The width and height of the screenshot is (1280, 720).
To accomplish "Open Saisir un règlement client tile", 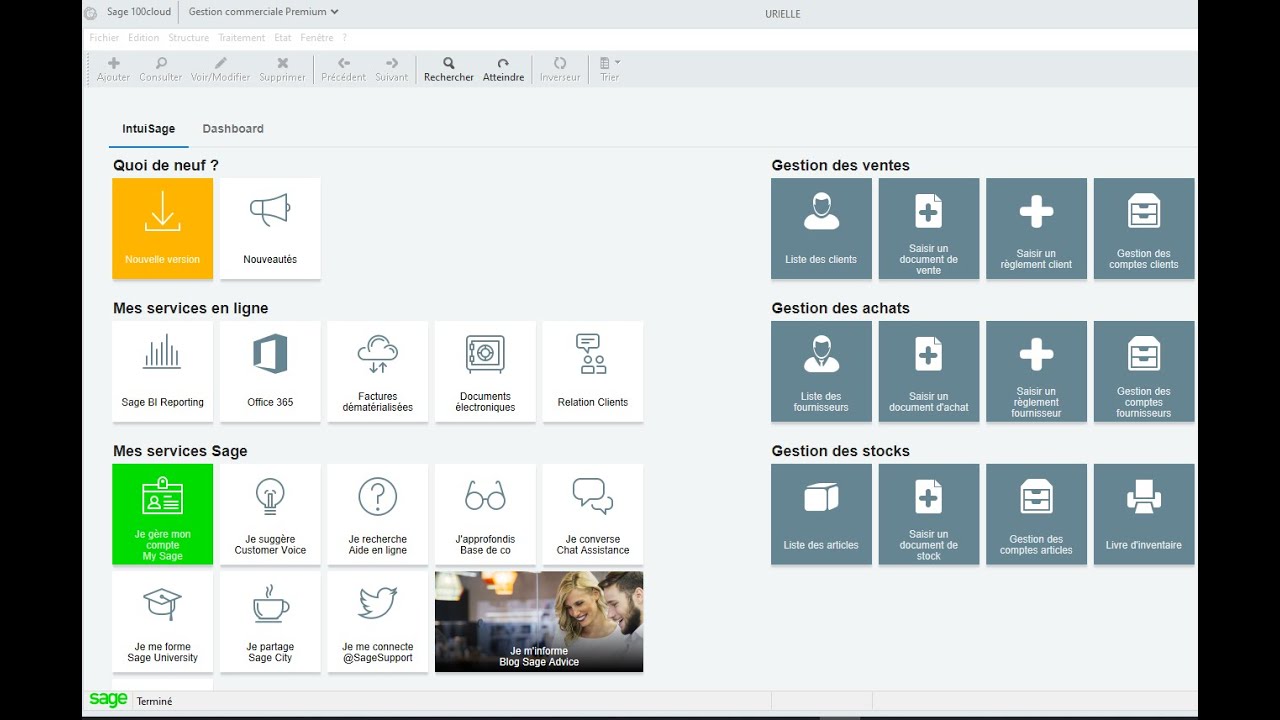I will [1036, 228].
